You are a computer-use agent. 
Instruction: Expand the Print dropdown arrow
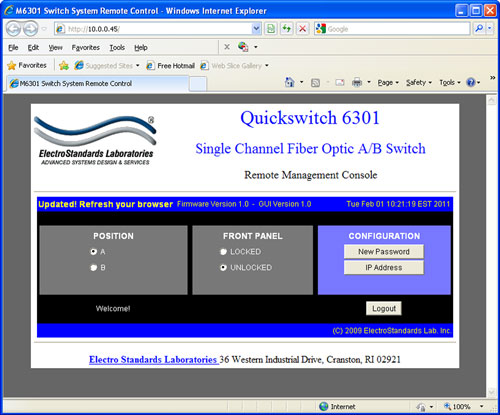369,82
